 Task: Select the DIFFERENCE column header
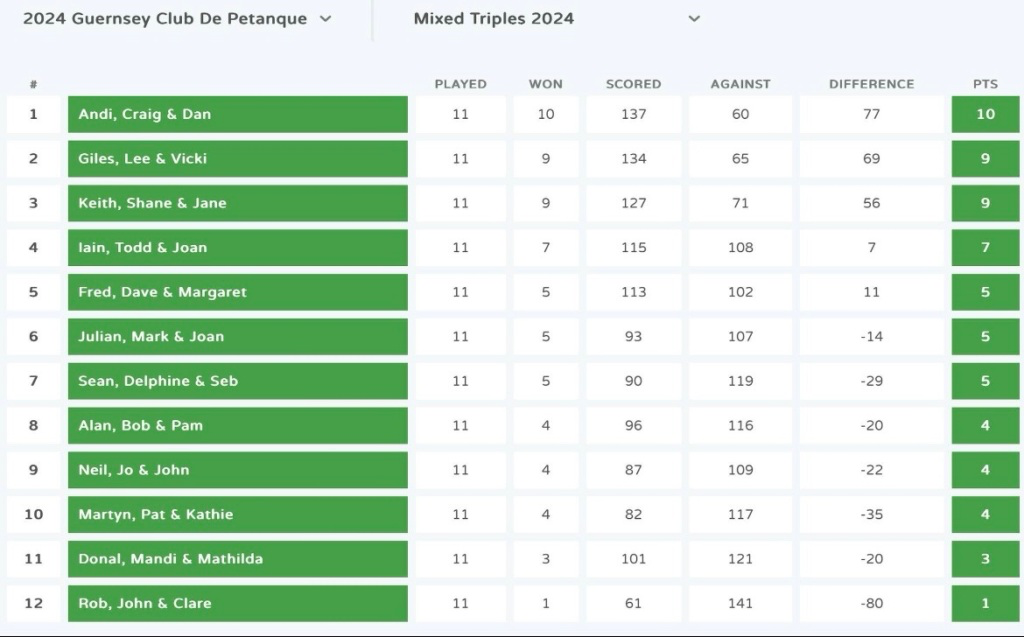[x=871, y=84]
